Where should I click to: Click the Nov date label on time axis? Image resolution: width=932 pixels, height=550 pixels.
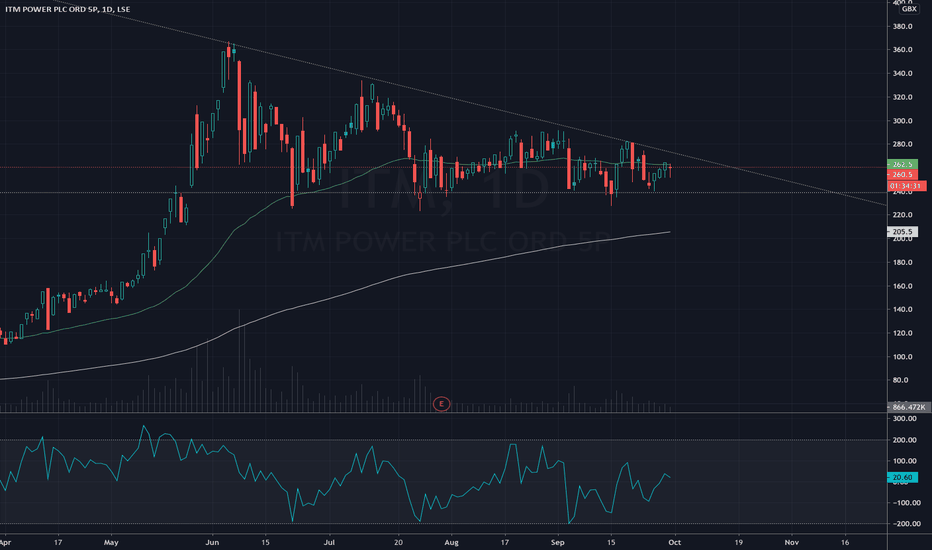[x=791, y=542]
